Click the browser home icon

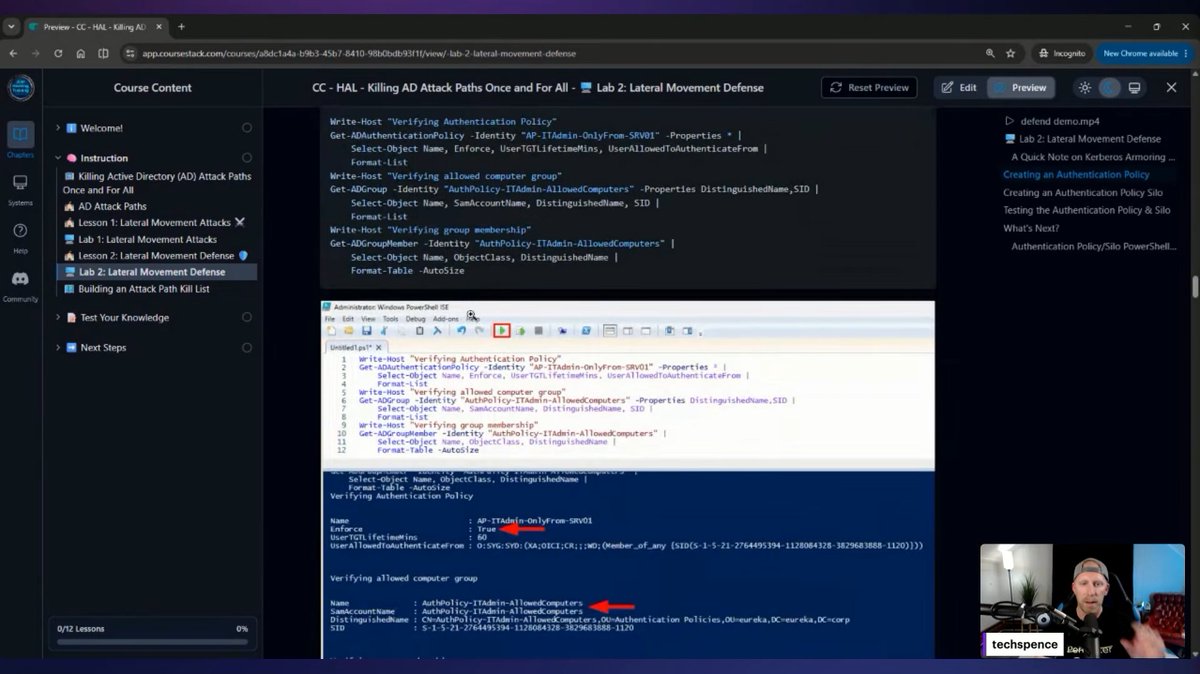80,53
